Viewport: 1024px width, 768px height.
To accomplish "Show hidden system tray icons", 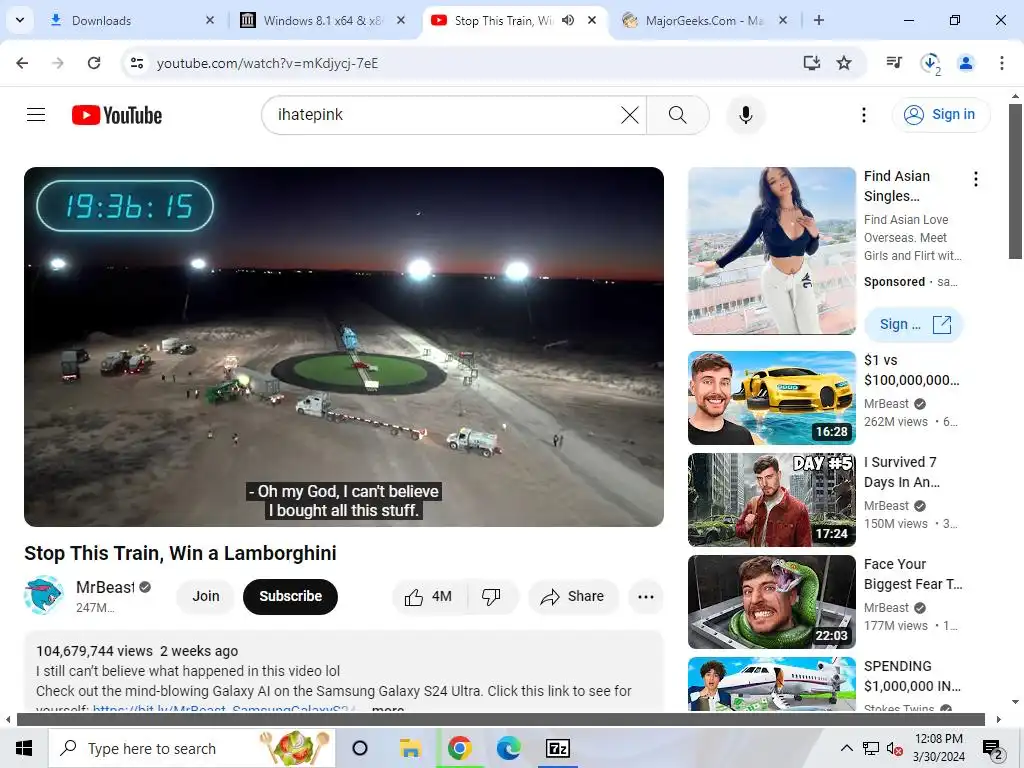I will (846, 748).
